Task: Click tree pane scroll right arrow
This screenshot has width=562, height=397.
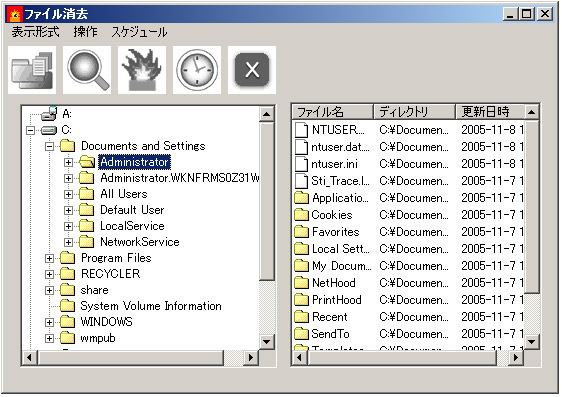Action: (x=251, y=357)
